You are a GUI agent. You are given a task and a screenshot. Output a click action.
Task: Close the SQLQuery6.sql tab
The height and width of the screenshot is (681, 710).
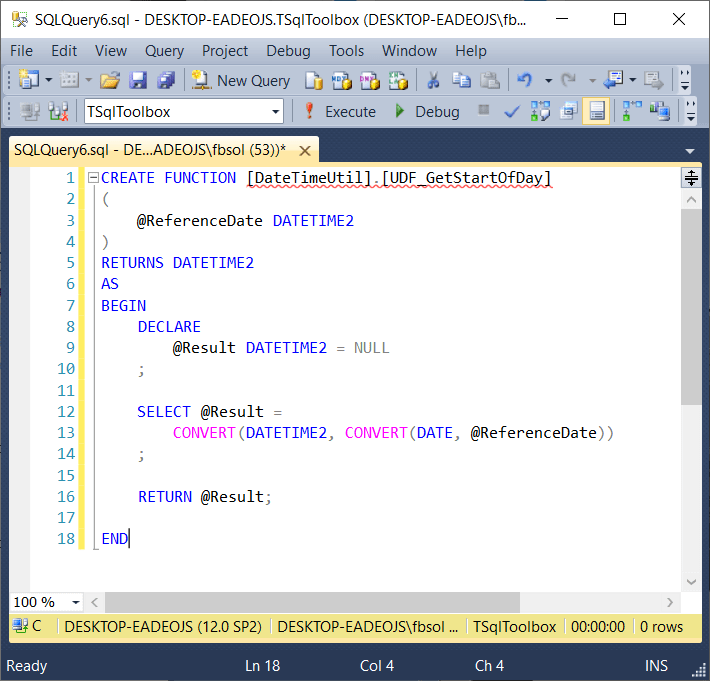point(305,151)
